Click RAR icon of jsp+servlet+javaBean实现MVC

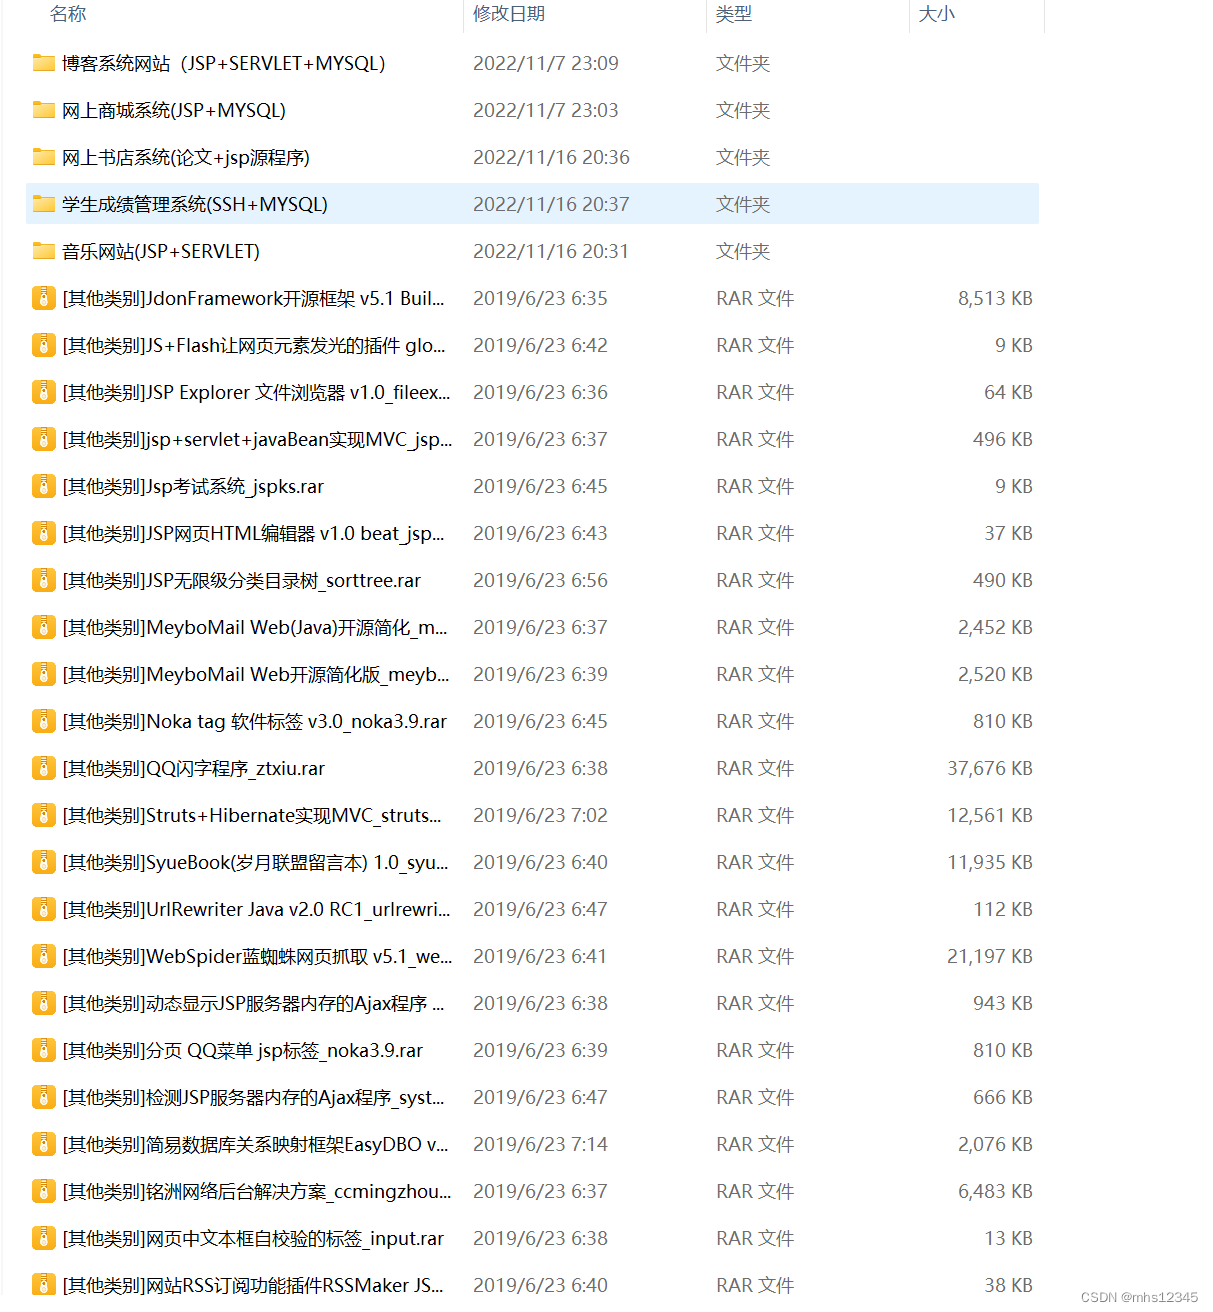[44, 439]
